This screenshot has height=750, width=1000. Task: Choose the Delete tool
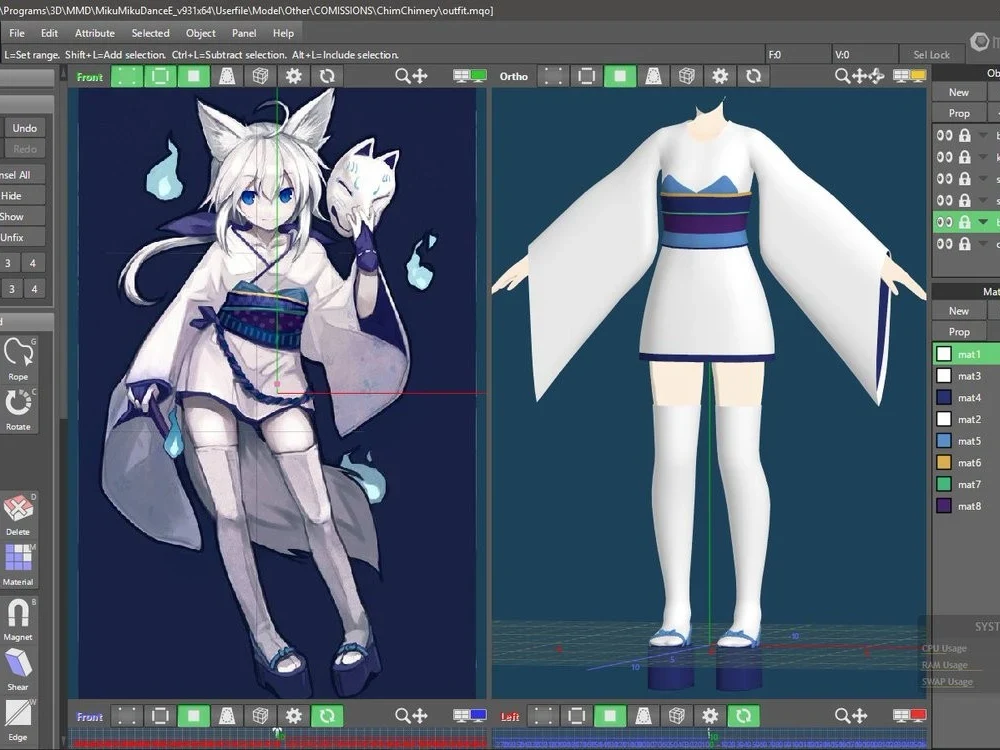pyautogui.click(x=18, y=515)
